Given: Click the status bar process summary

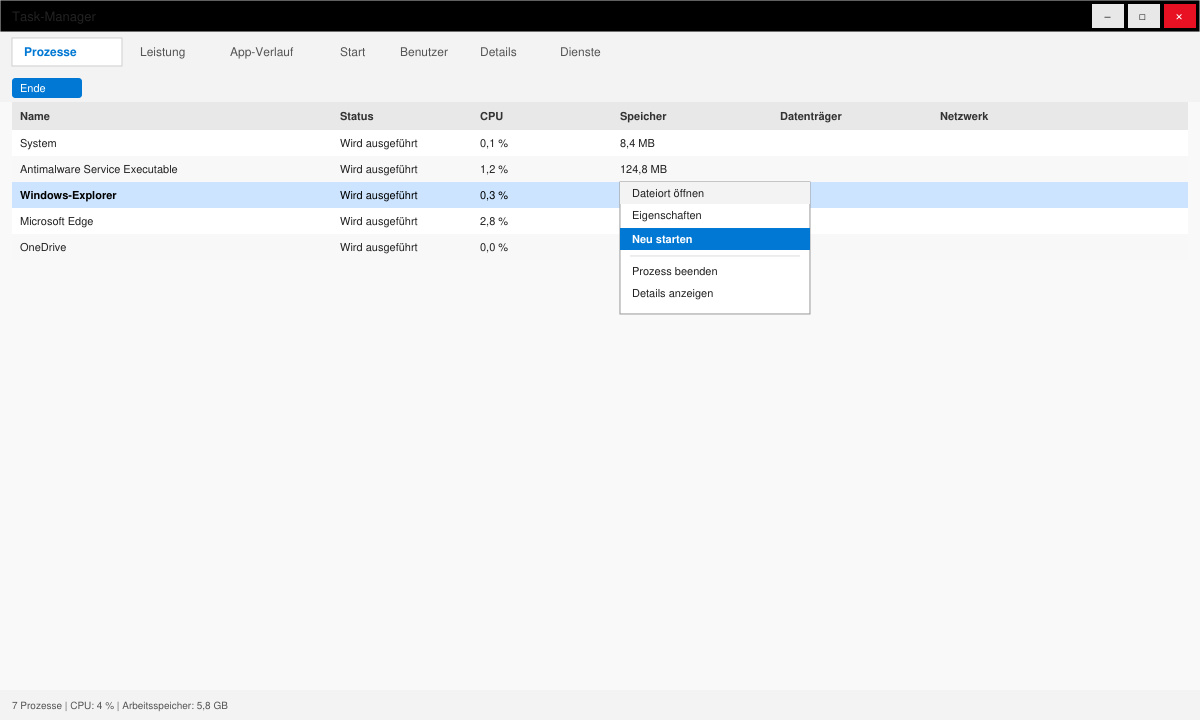Looking at the screenshot, I should tap(120, 705).
